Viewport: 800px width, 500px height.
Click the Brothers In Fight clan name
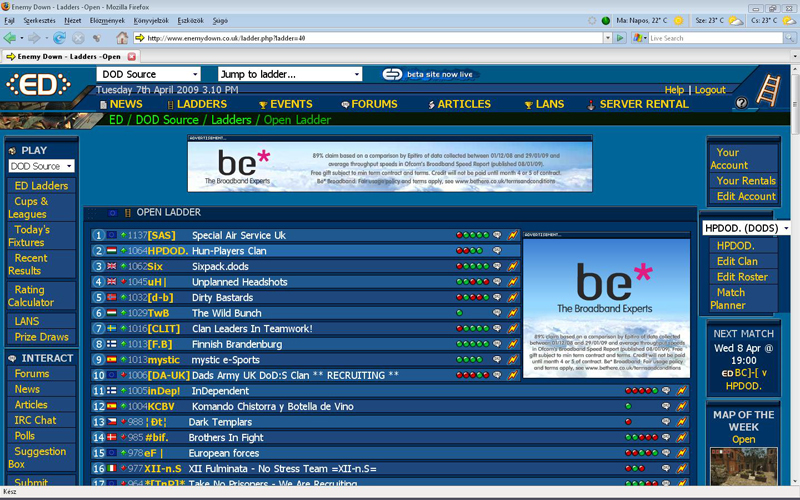click(226, 438)
